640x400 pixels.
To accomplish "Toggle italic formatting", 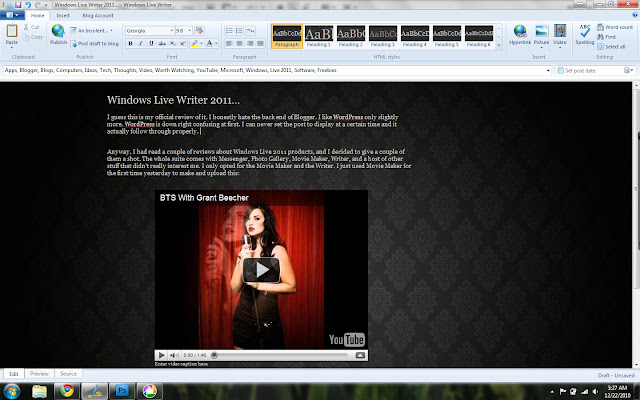I will 141,43.
